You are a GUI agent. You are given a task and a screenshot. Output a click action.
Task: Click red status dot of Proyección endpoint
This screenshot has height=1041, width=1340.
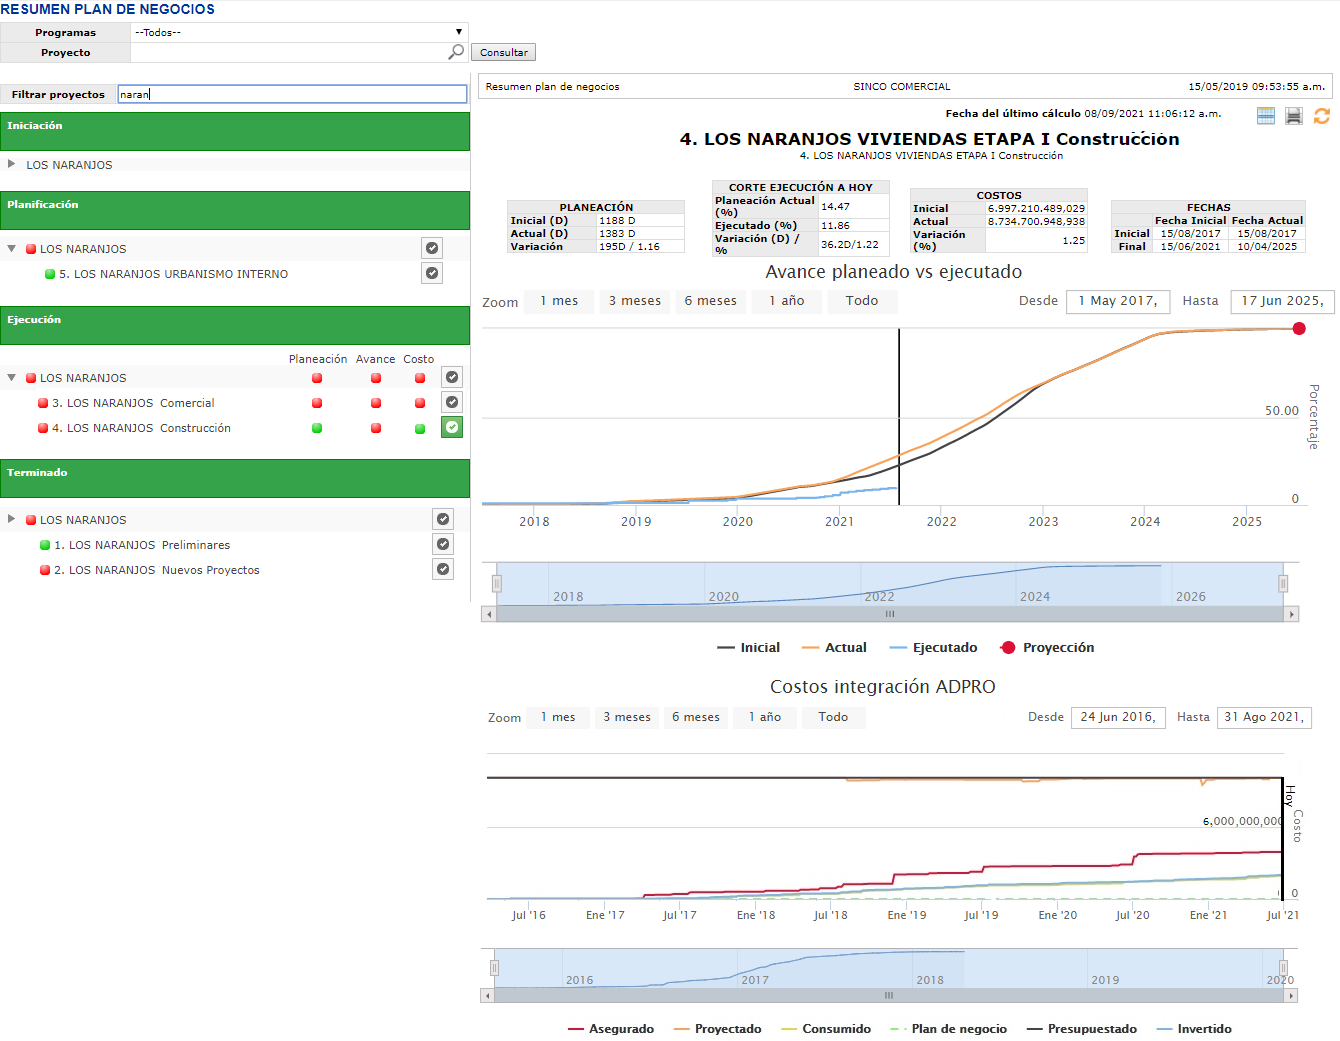point(1299,329)
